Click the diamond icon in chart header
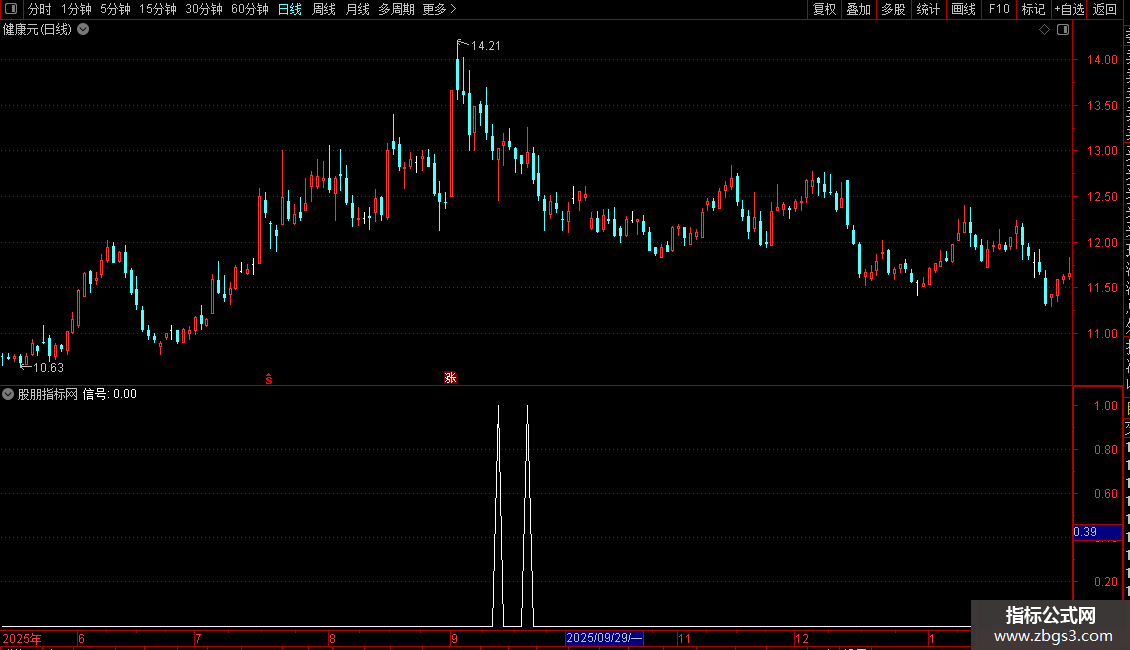 click(x=1044, y=30)
